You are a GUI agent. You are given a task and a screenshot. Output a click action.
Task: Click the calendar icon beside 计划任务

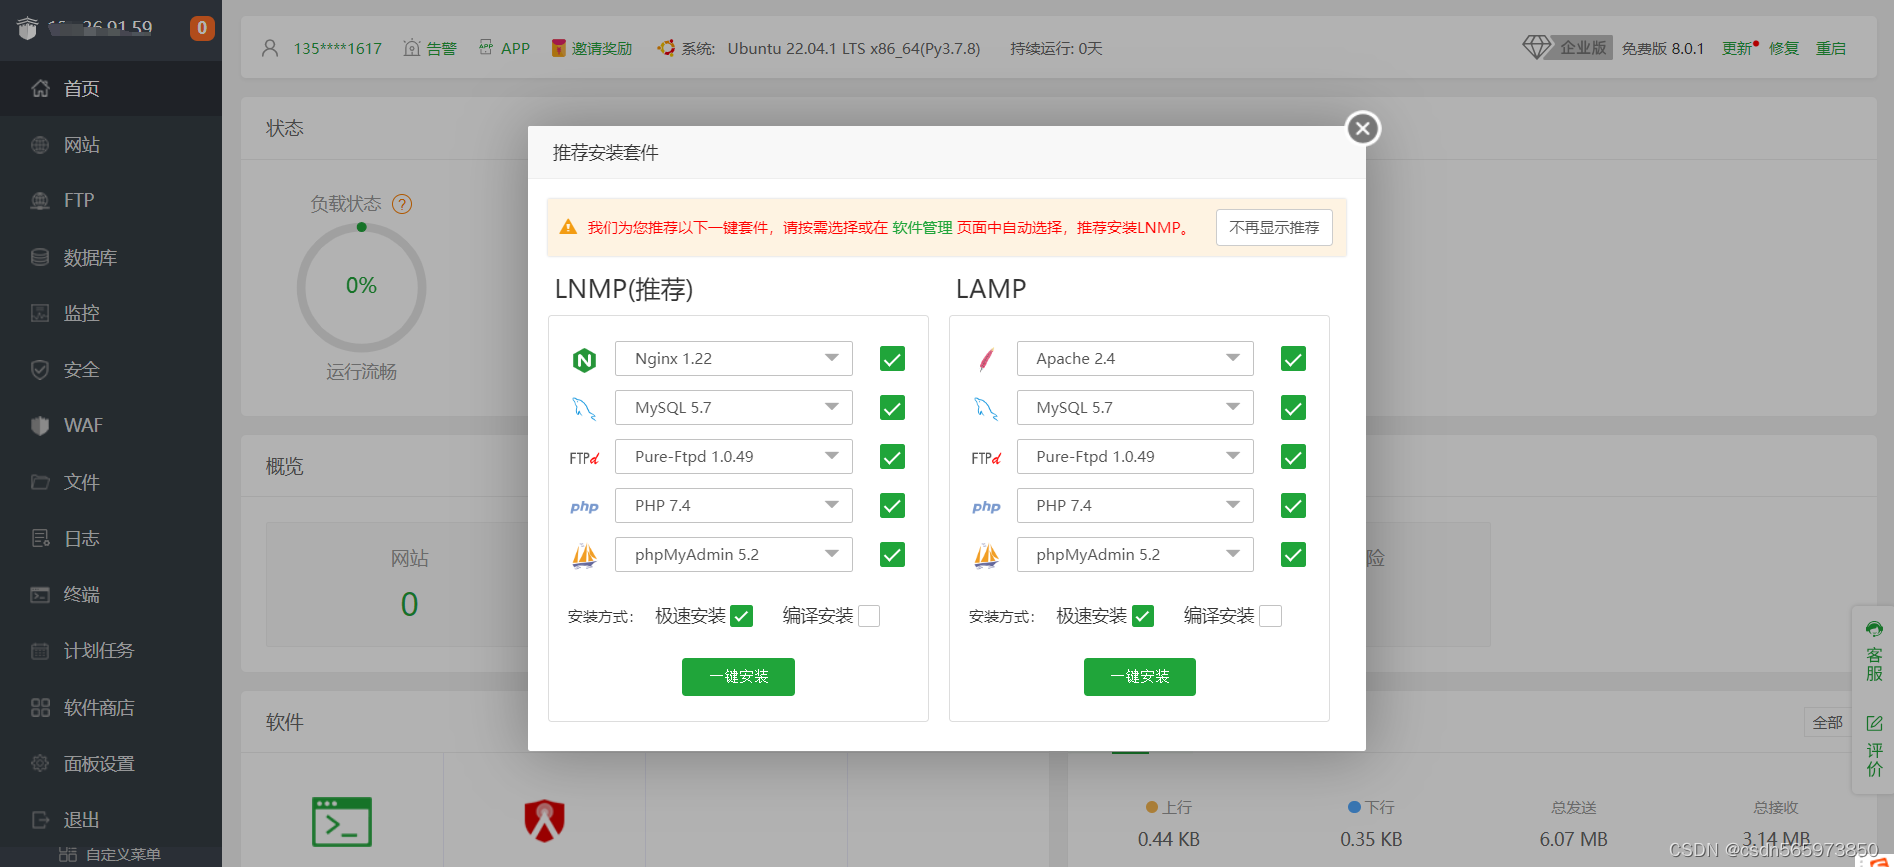[40, 650]
